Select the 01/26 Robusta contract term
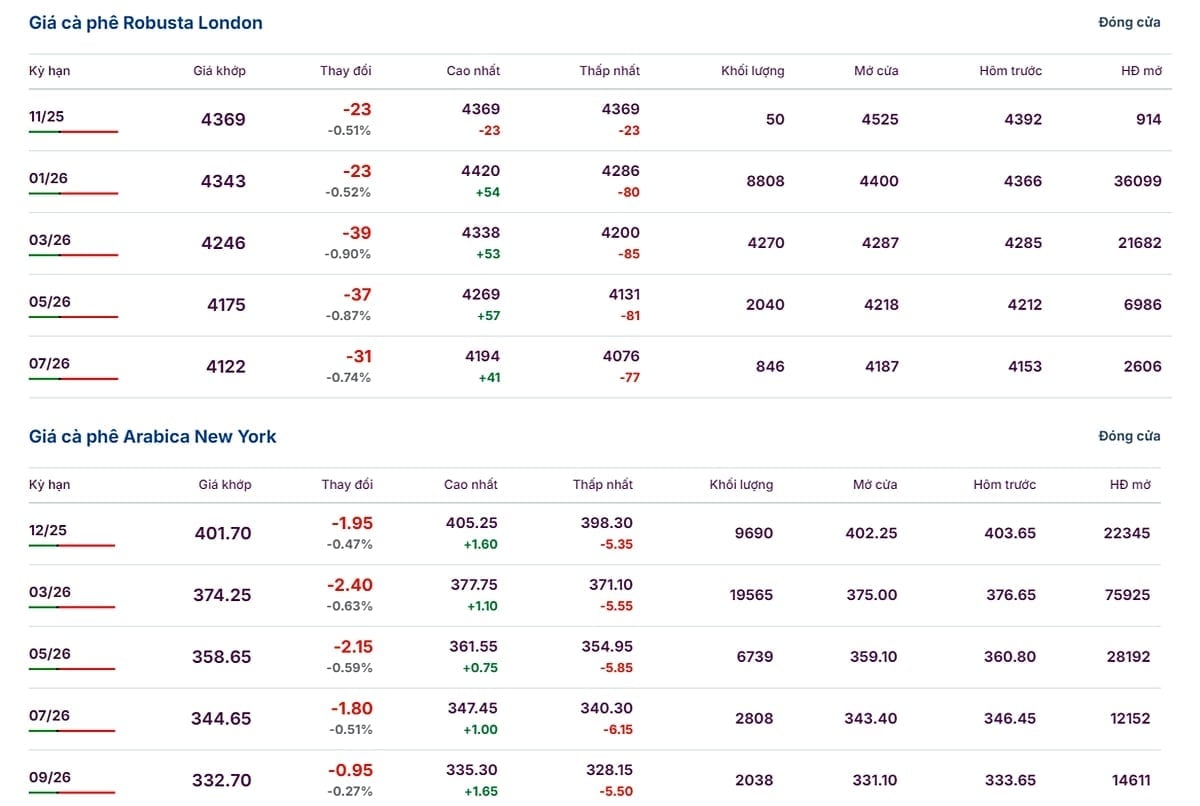This screenshot has height=806, width=1200. click(47, 179)
